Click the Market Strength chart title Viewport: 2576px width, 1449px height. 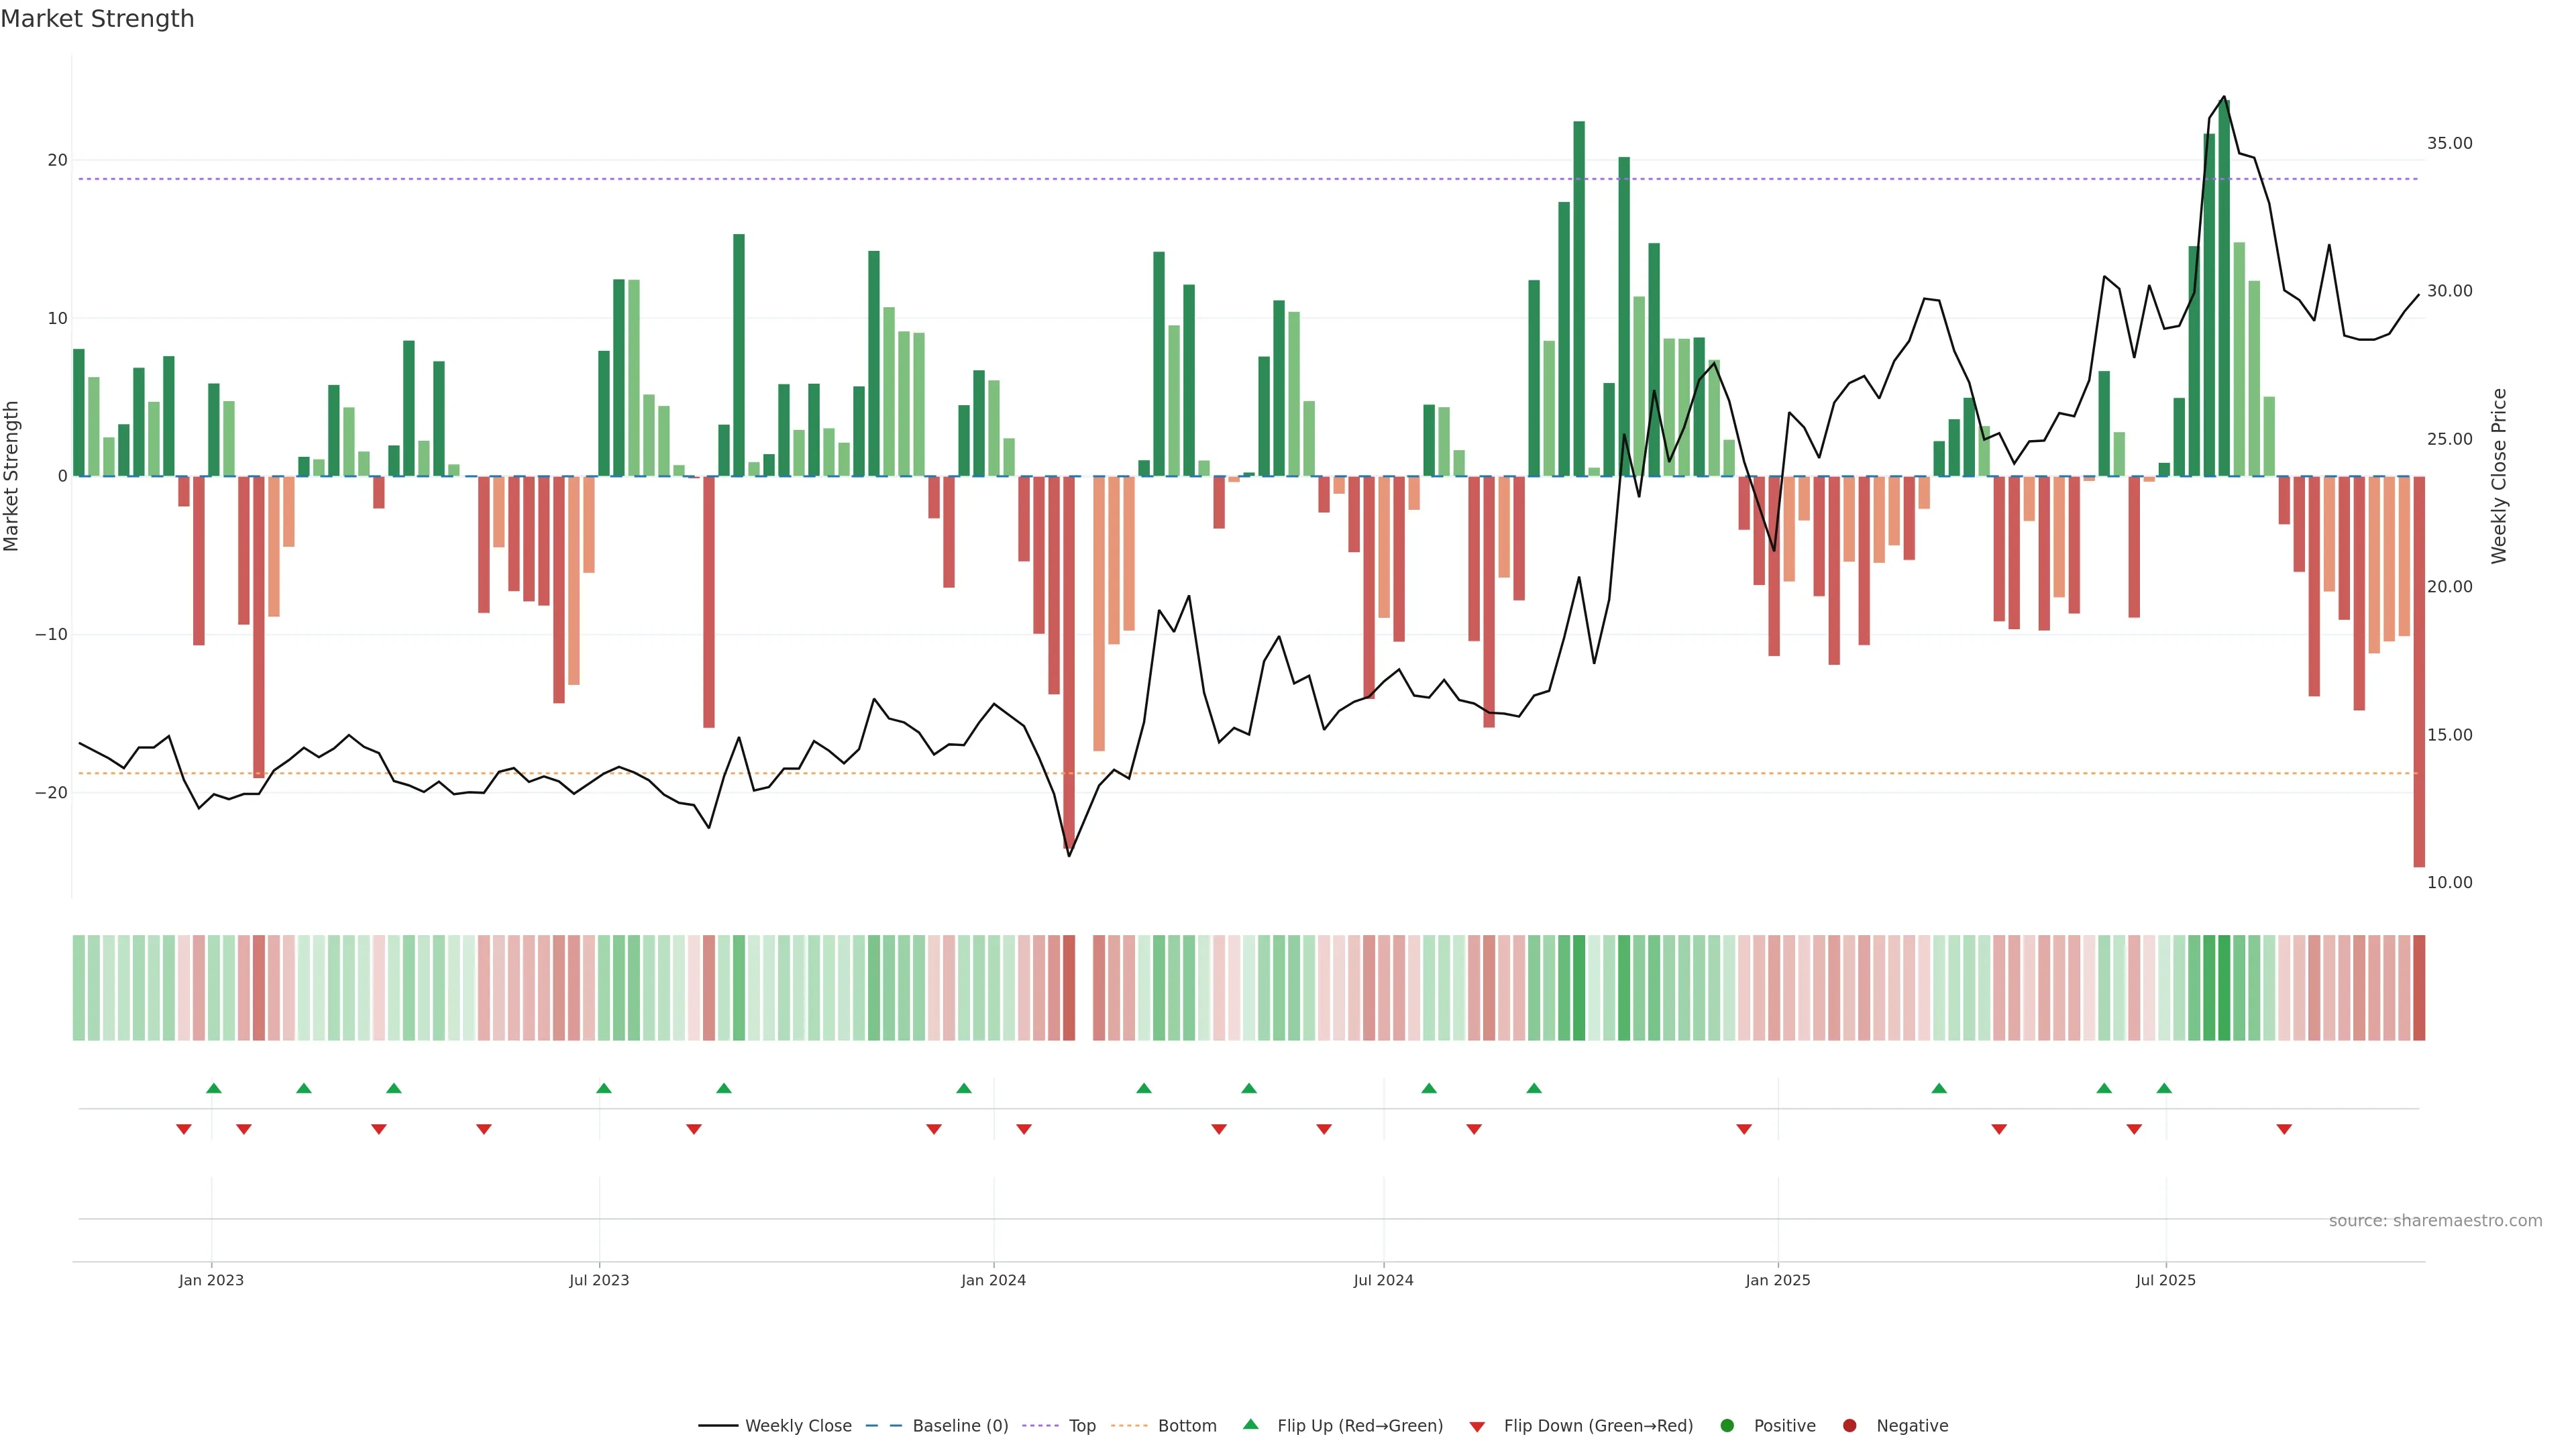click(97, 19)
